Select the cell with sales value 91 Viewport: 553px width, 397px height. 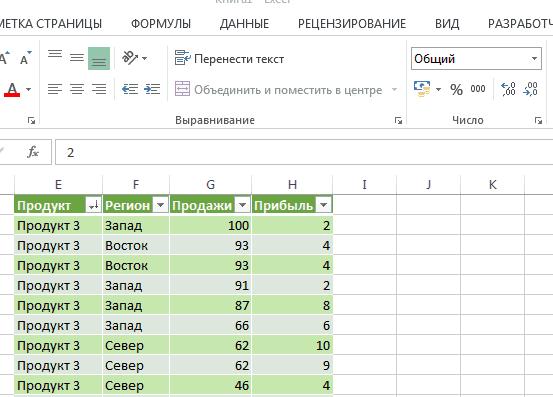211,285
